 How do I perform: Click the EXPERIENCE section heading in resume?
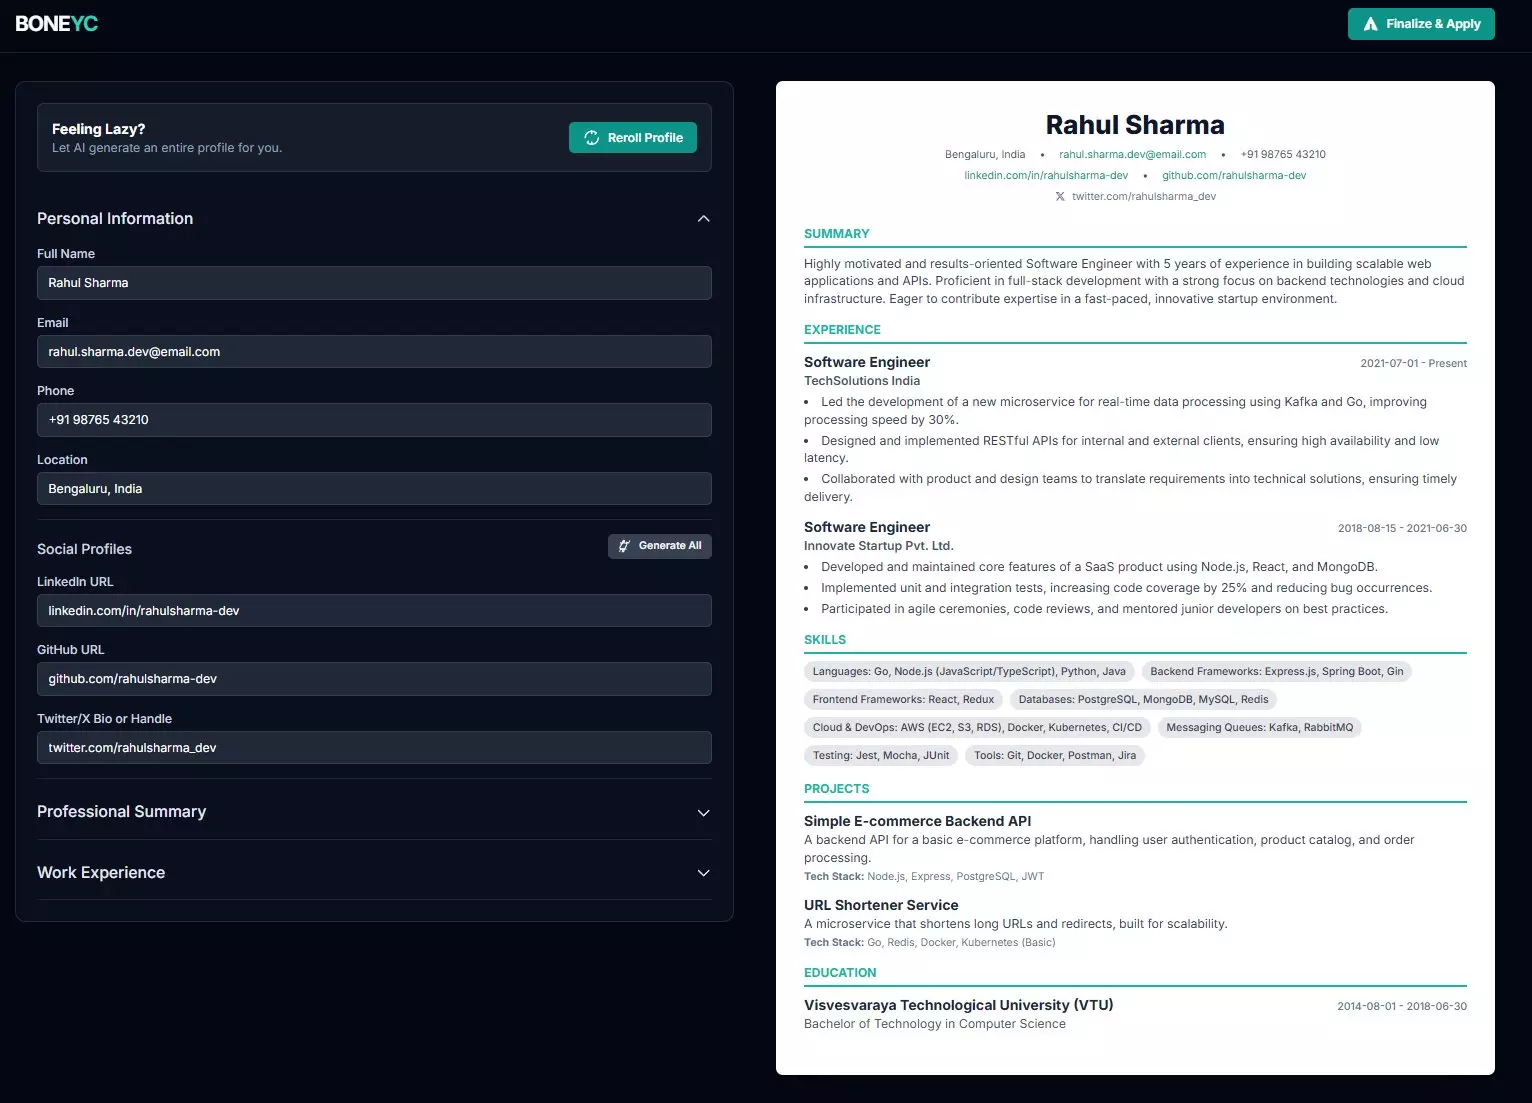[x=842, y=330]
